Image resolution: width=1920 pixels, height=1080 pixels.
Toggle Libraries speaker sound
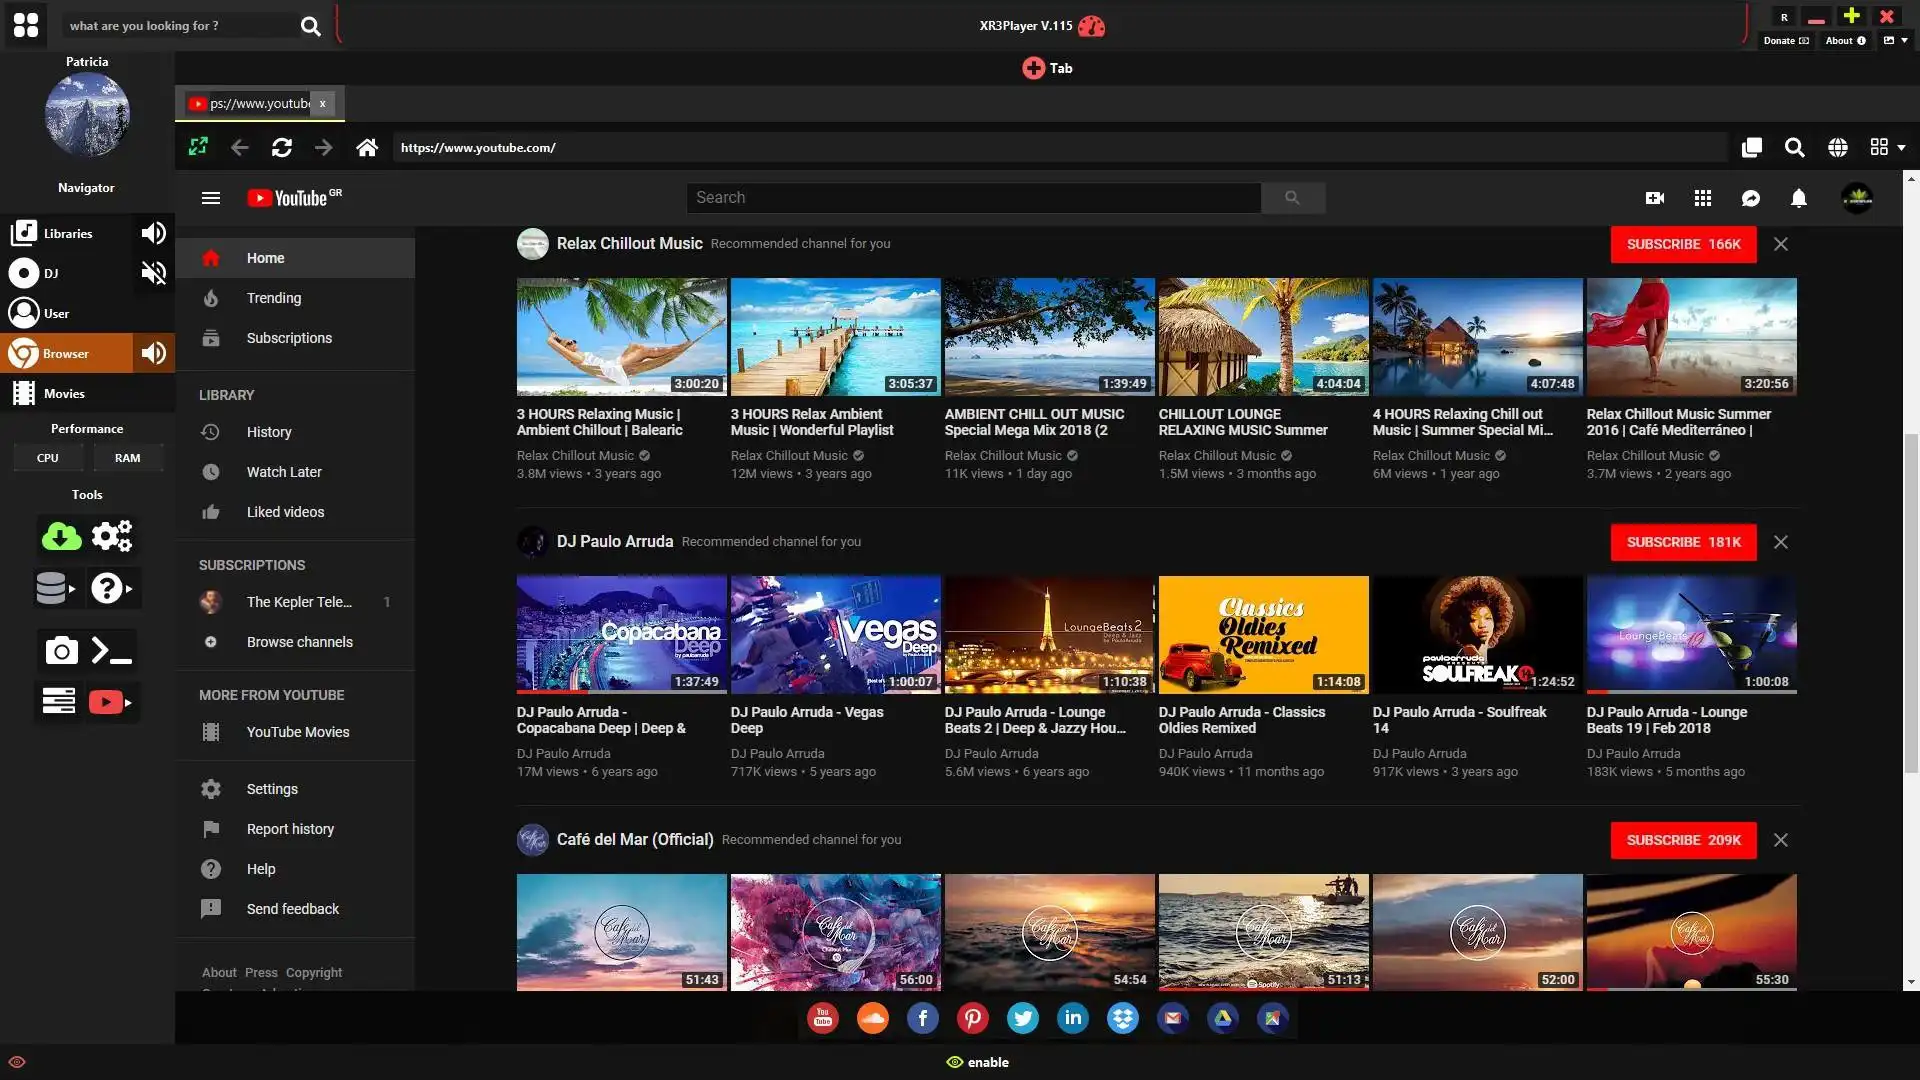pos(154,233)
